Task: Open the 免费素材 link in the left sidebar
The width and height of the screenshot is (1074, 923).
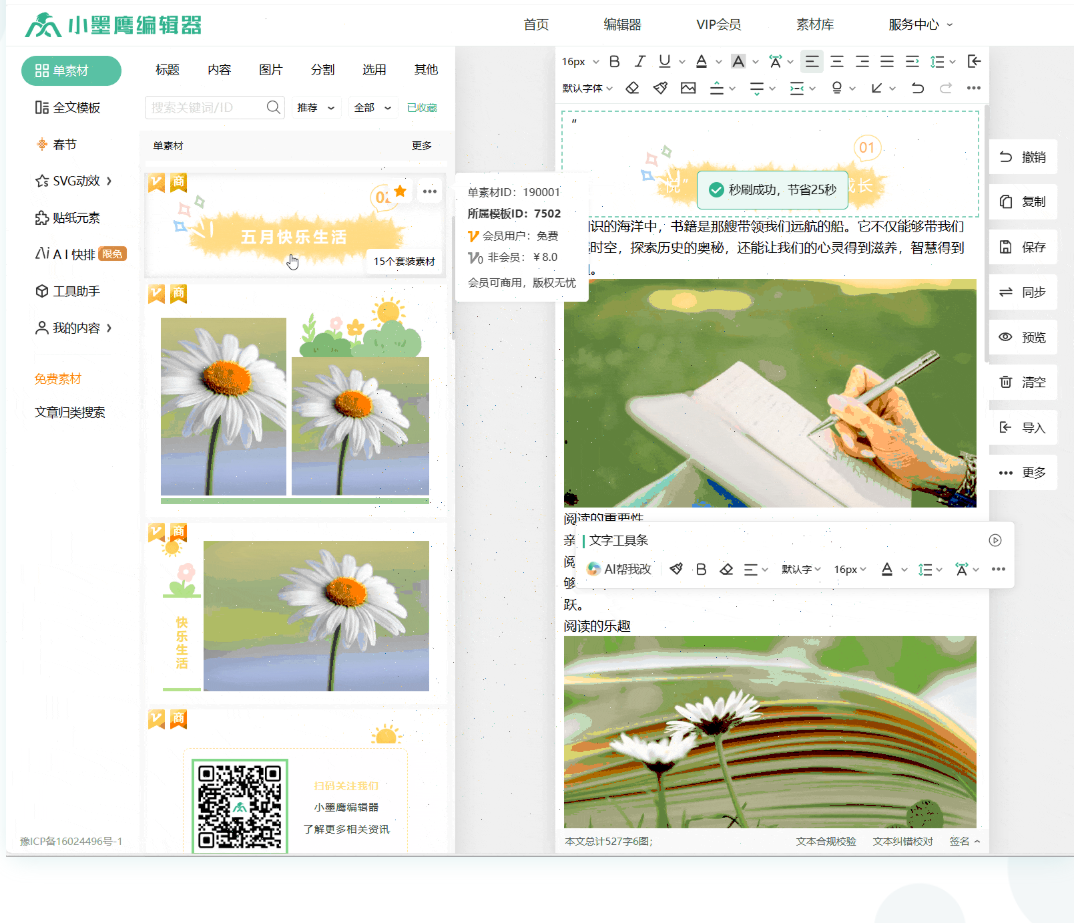Action: point(58,379)
